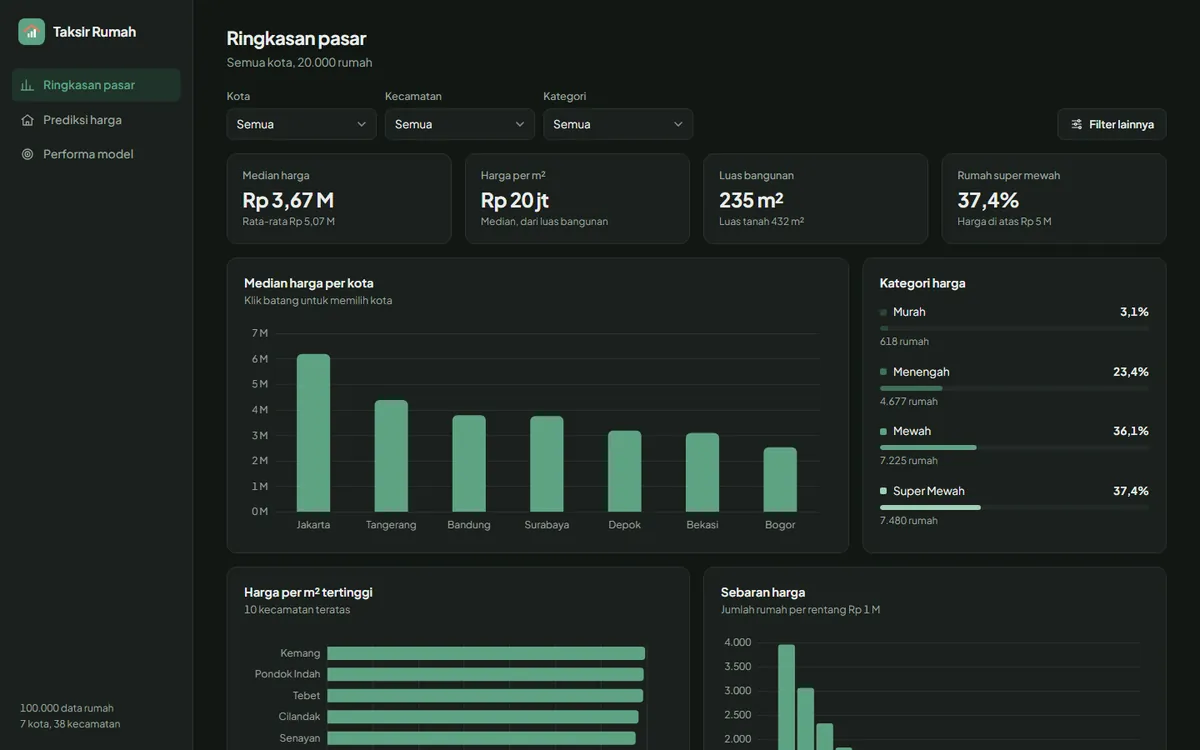The image size is (1200, 750).
Task: Click the Mewah color swatch dot
Action: tap(883, 432)
